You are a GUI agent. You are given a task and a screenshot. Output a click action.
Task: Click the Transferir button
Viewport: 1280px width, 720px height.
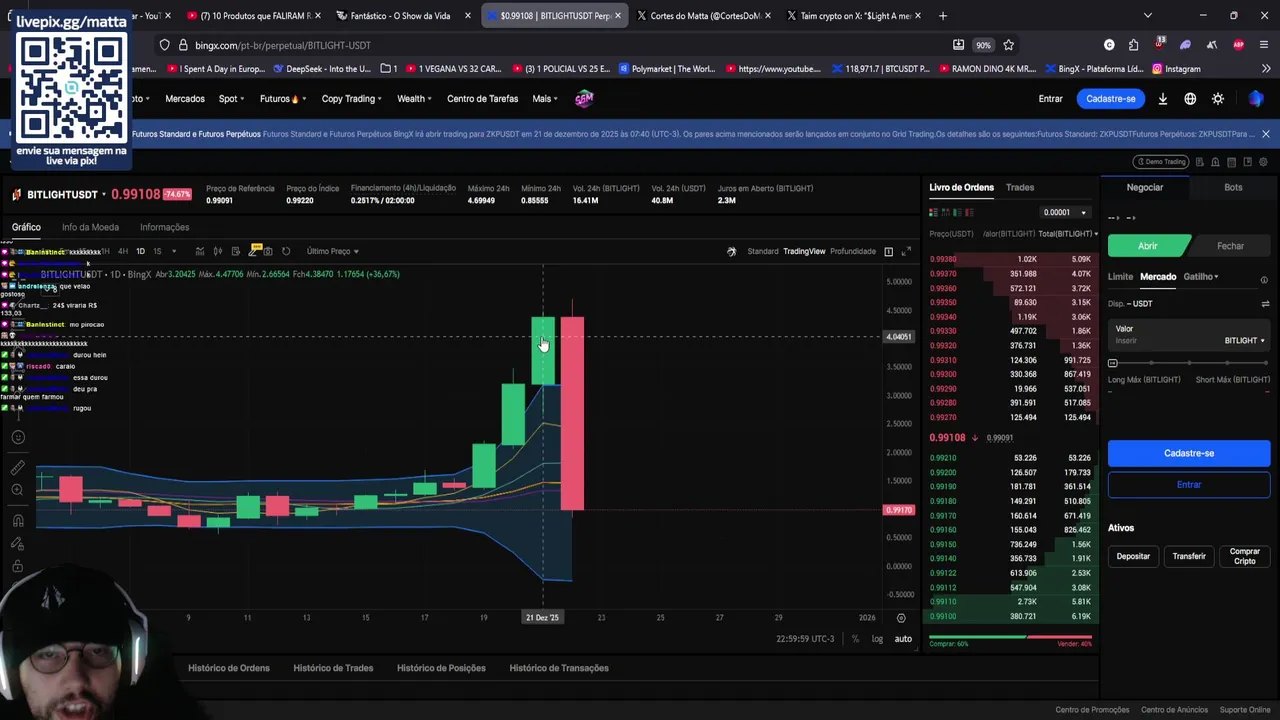1189,556
